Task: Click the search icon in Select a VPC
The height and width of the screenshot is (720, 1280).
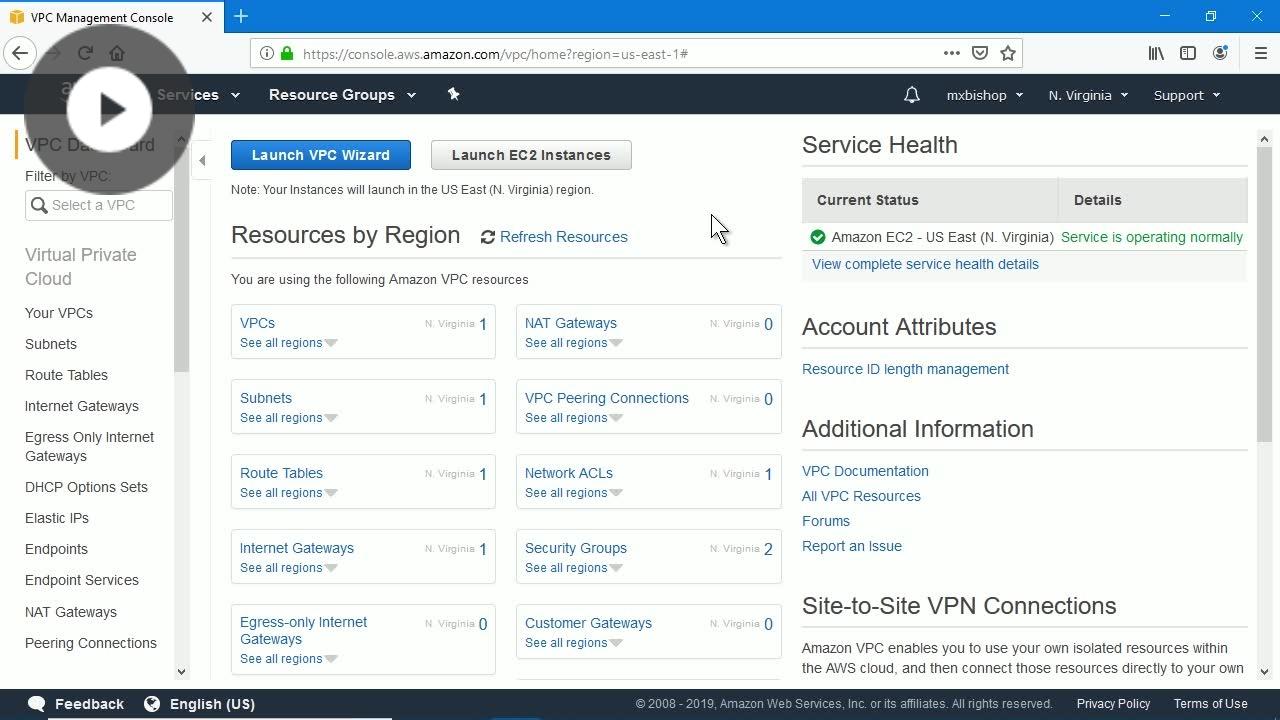Action: (39, 205)
